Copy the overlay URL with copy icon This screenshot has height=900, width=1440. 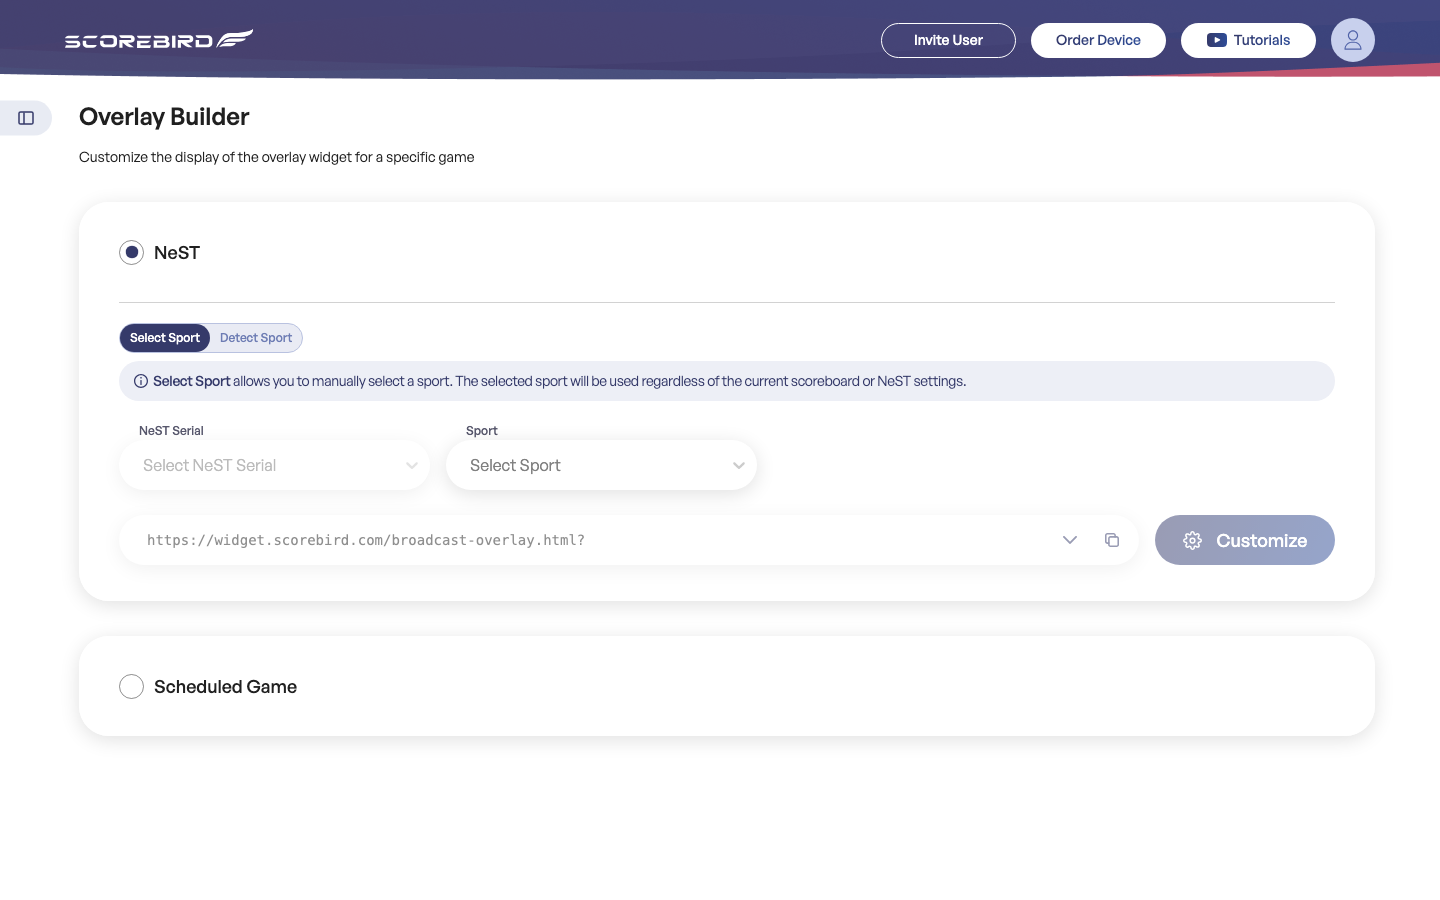click(x=1111, y=540)
